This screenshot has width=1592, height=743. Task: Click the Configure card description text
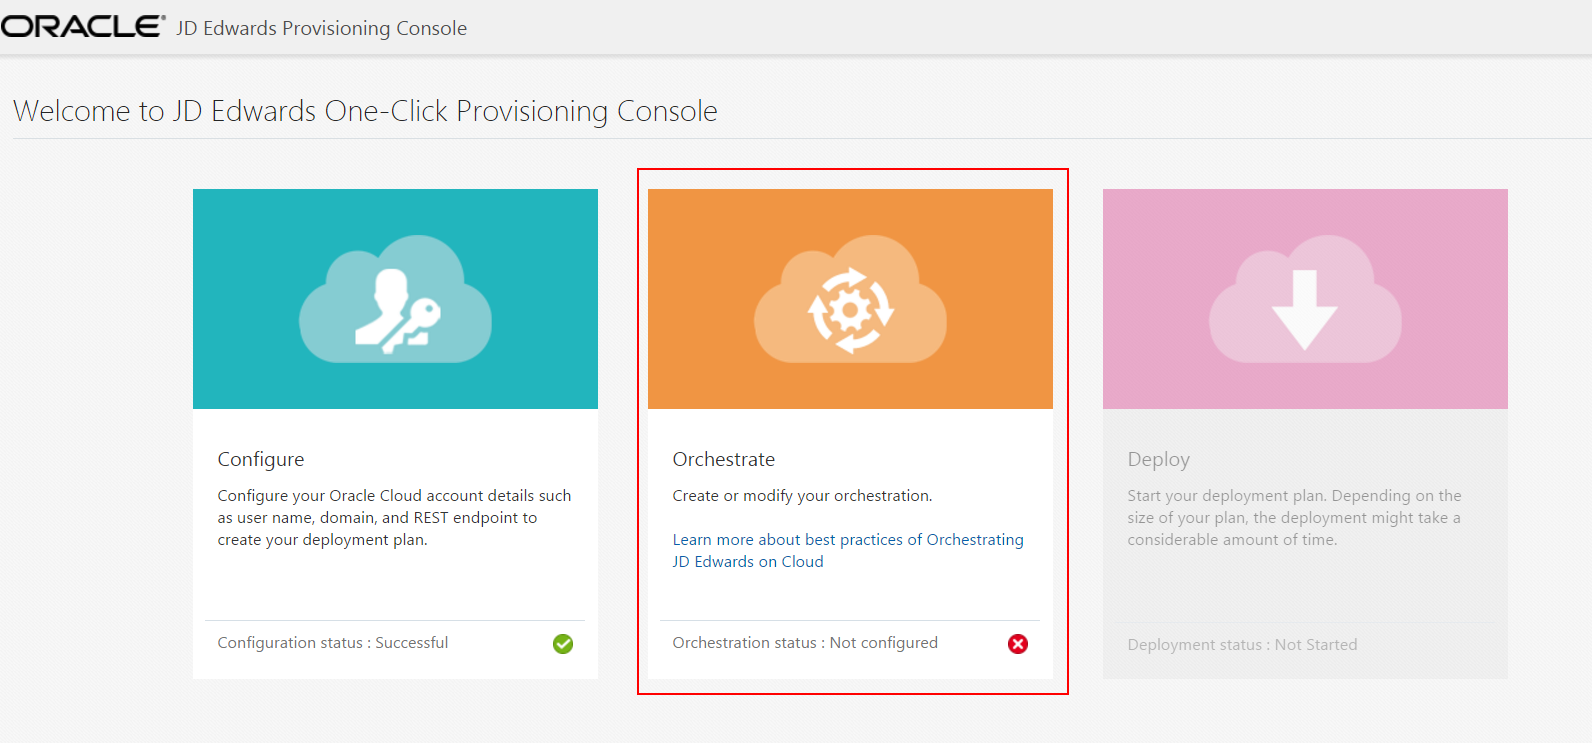(394, 518)
